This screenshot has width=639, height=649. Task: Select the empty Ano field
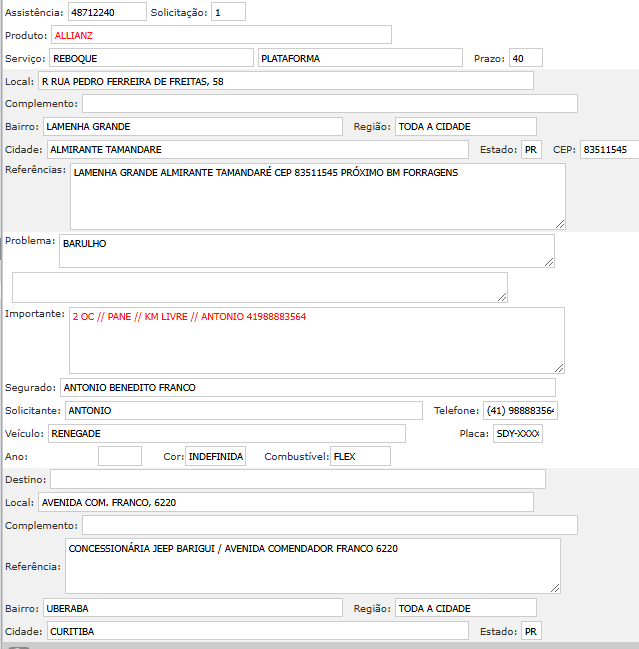(120, 456)
